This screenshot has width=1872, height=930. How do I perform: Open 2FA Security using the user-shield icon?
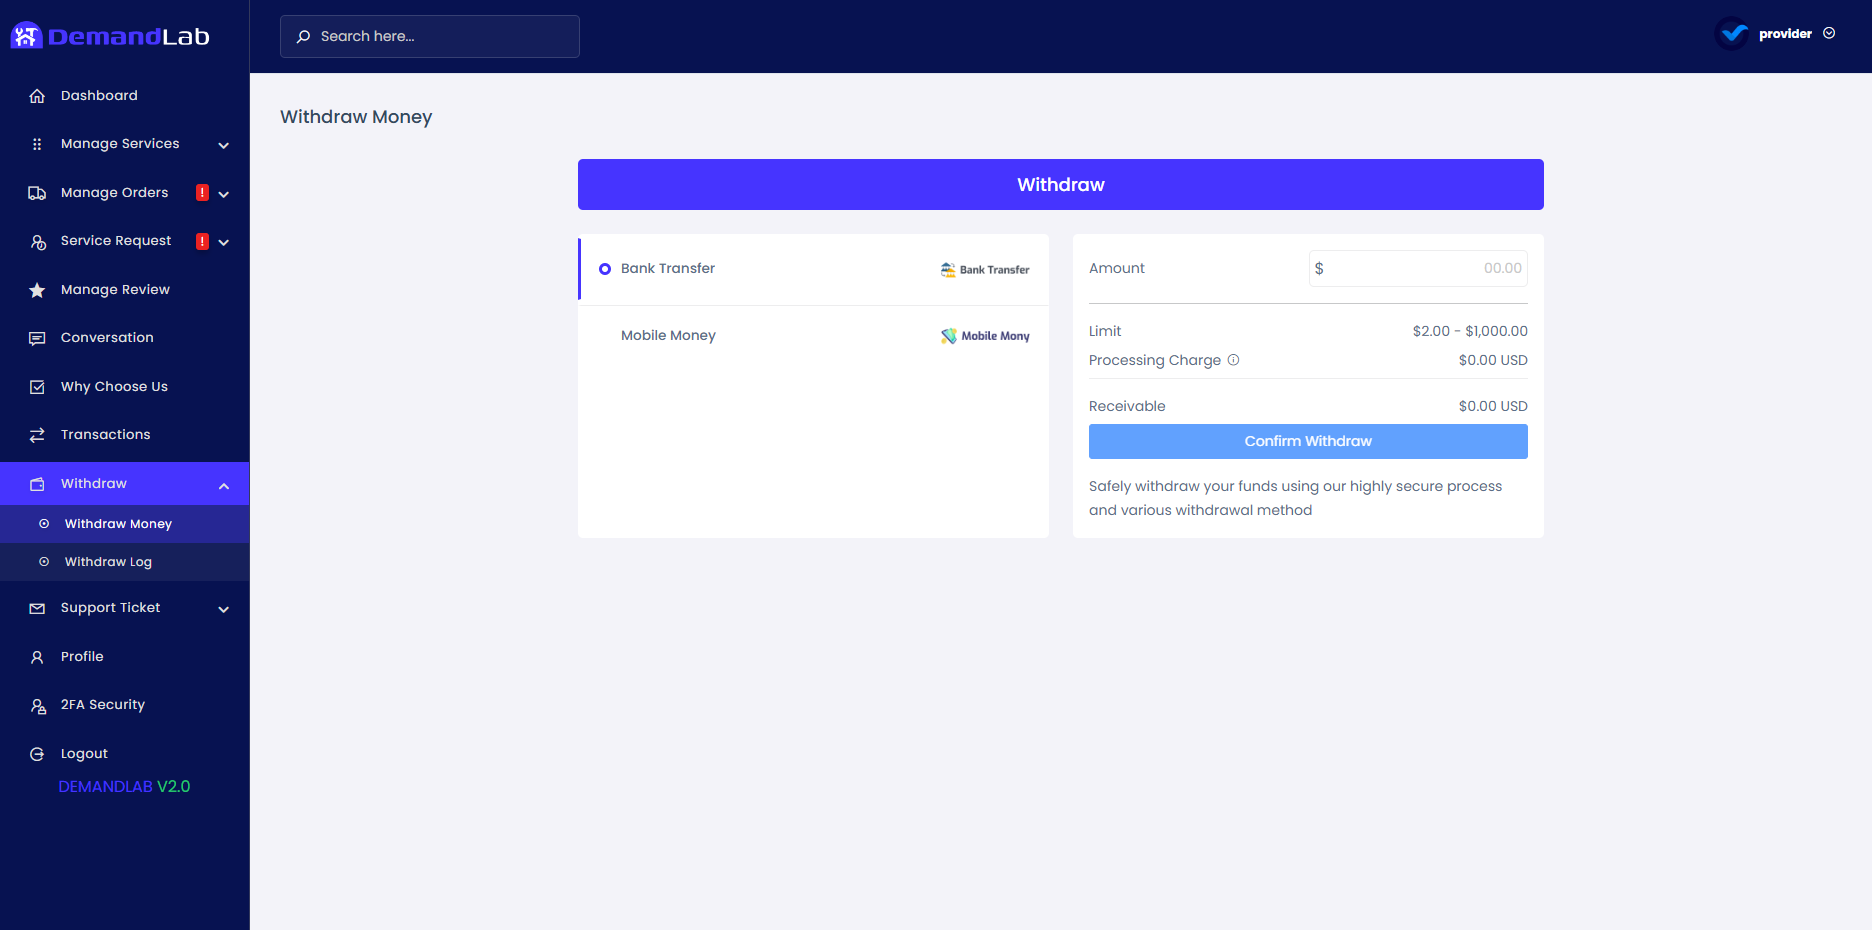pyautogui.click(x=37, y=705)
